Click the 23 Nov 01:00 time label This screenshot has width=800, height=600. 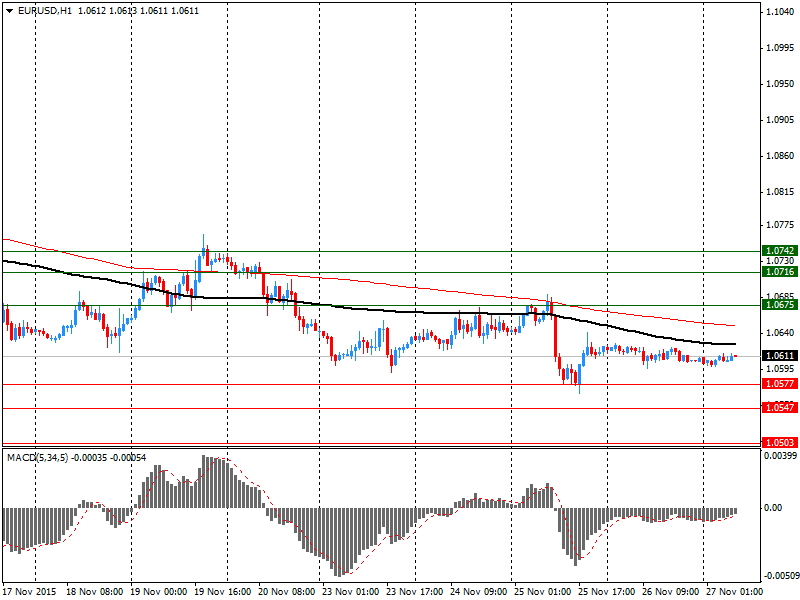tap(351, 592)
